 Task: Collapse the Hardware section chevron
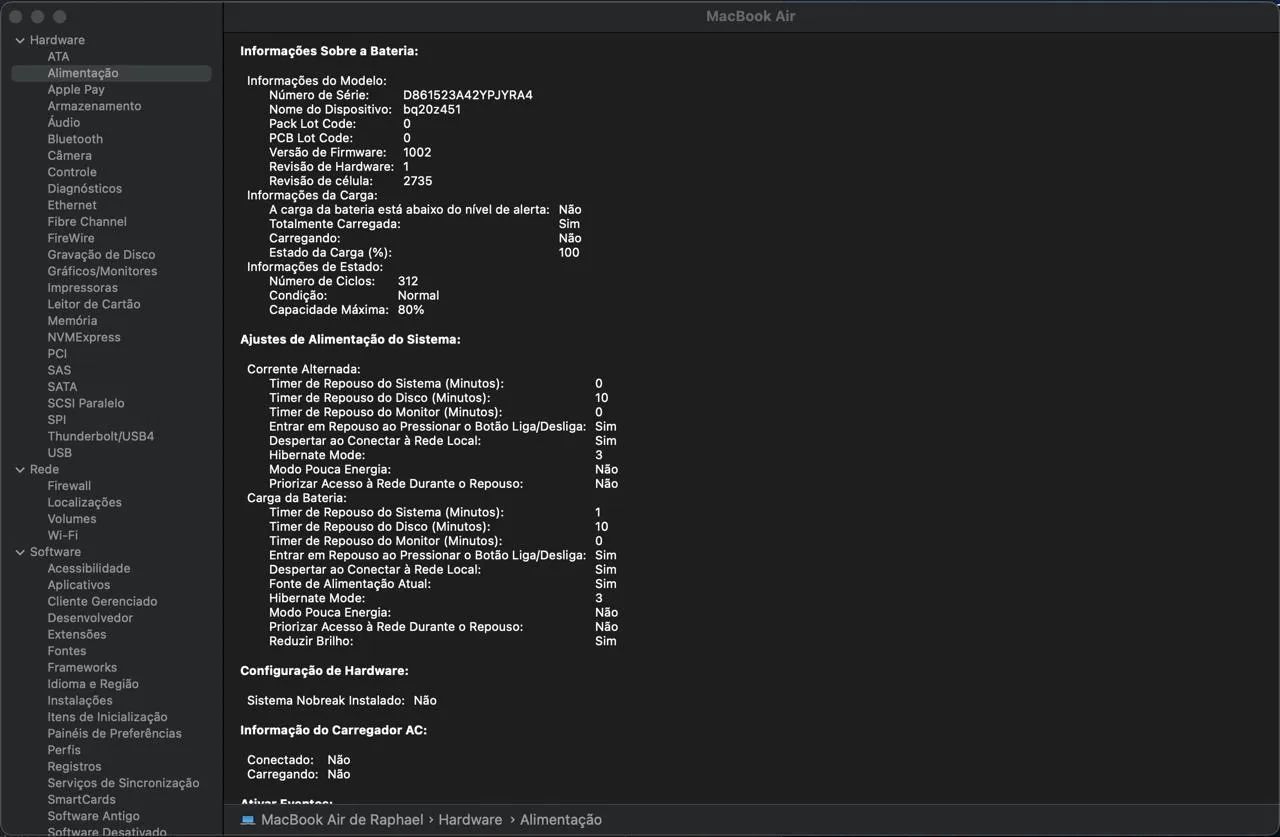(x=20, y=40)
